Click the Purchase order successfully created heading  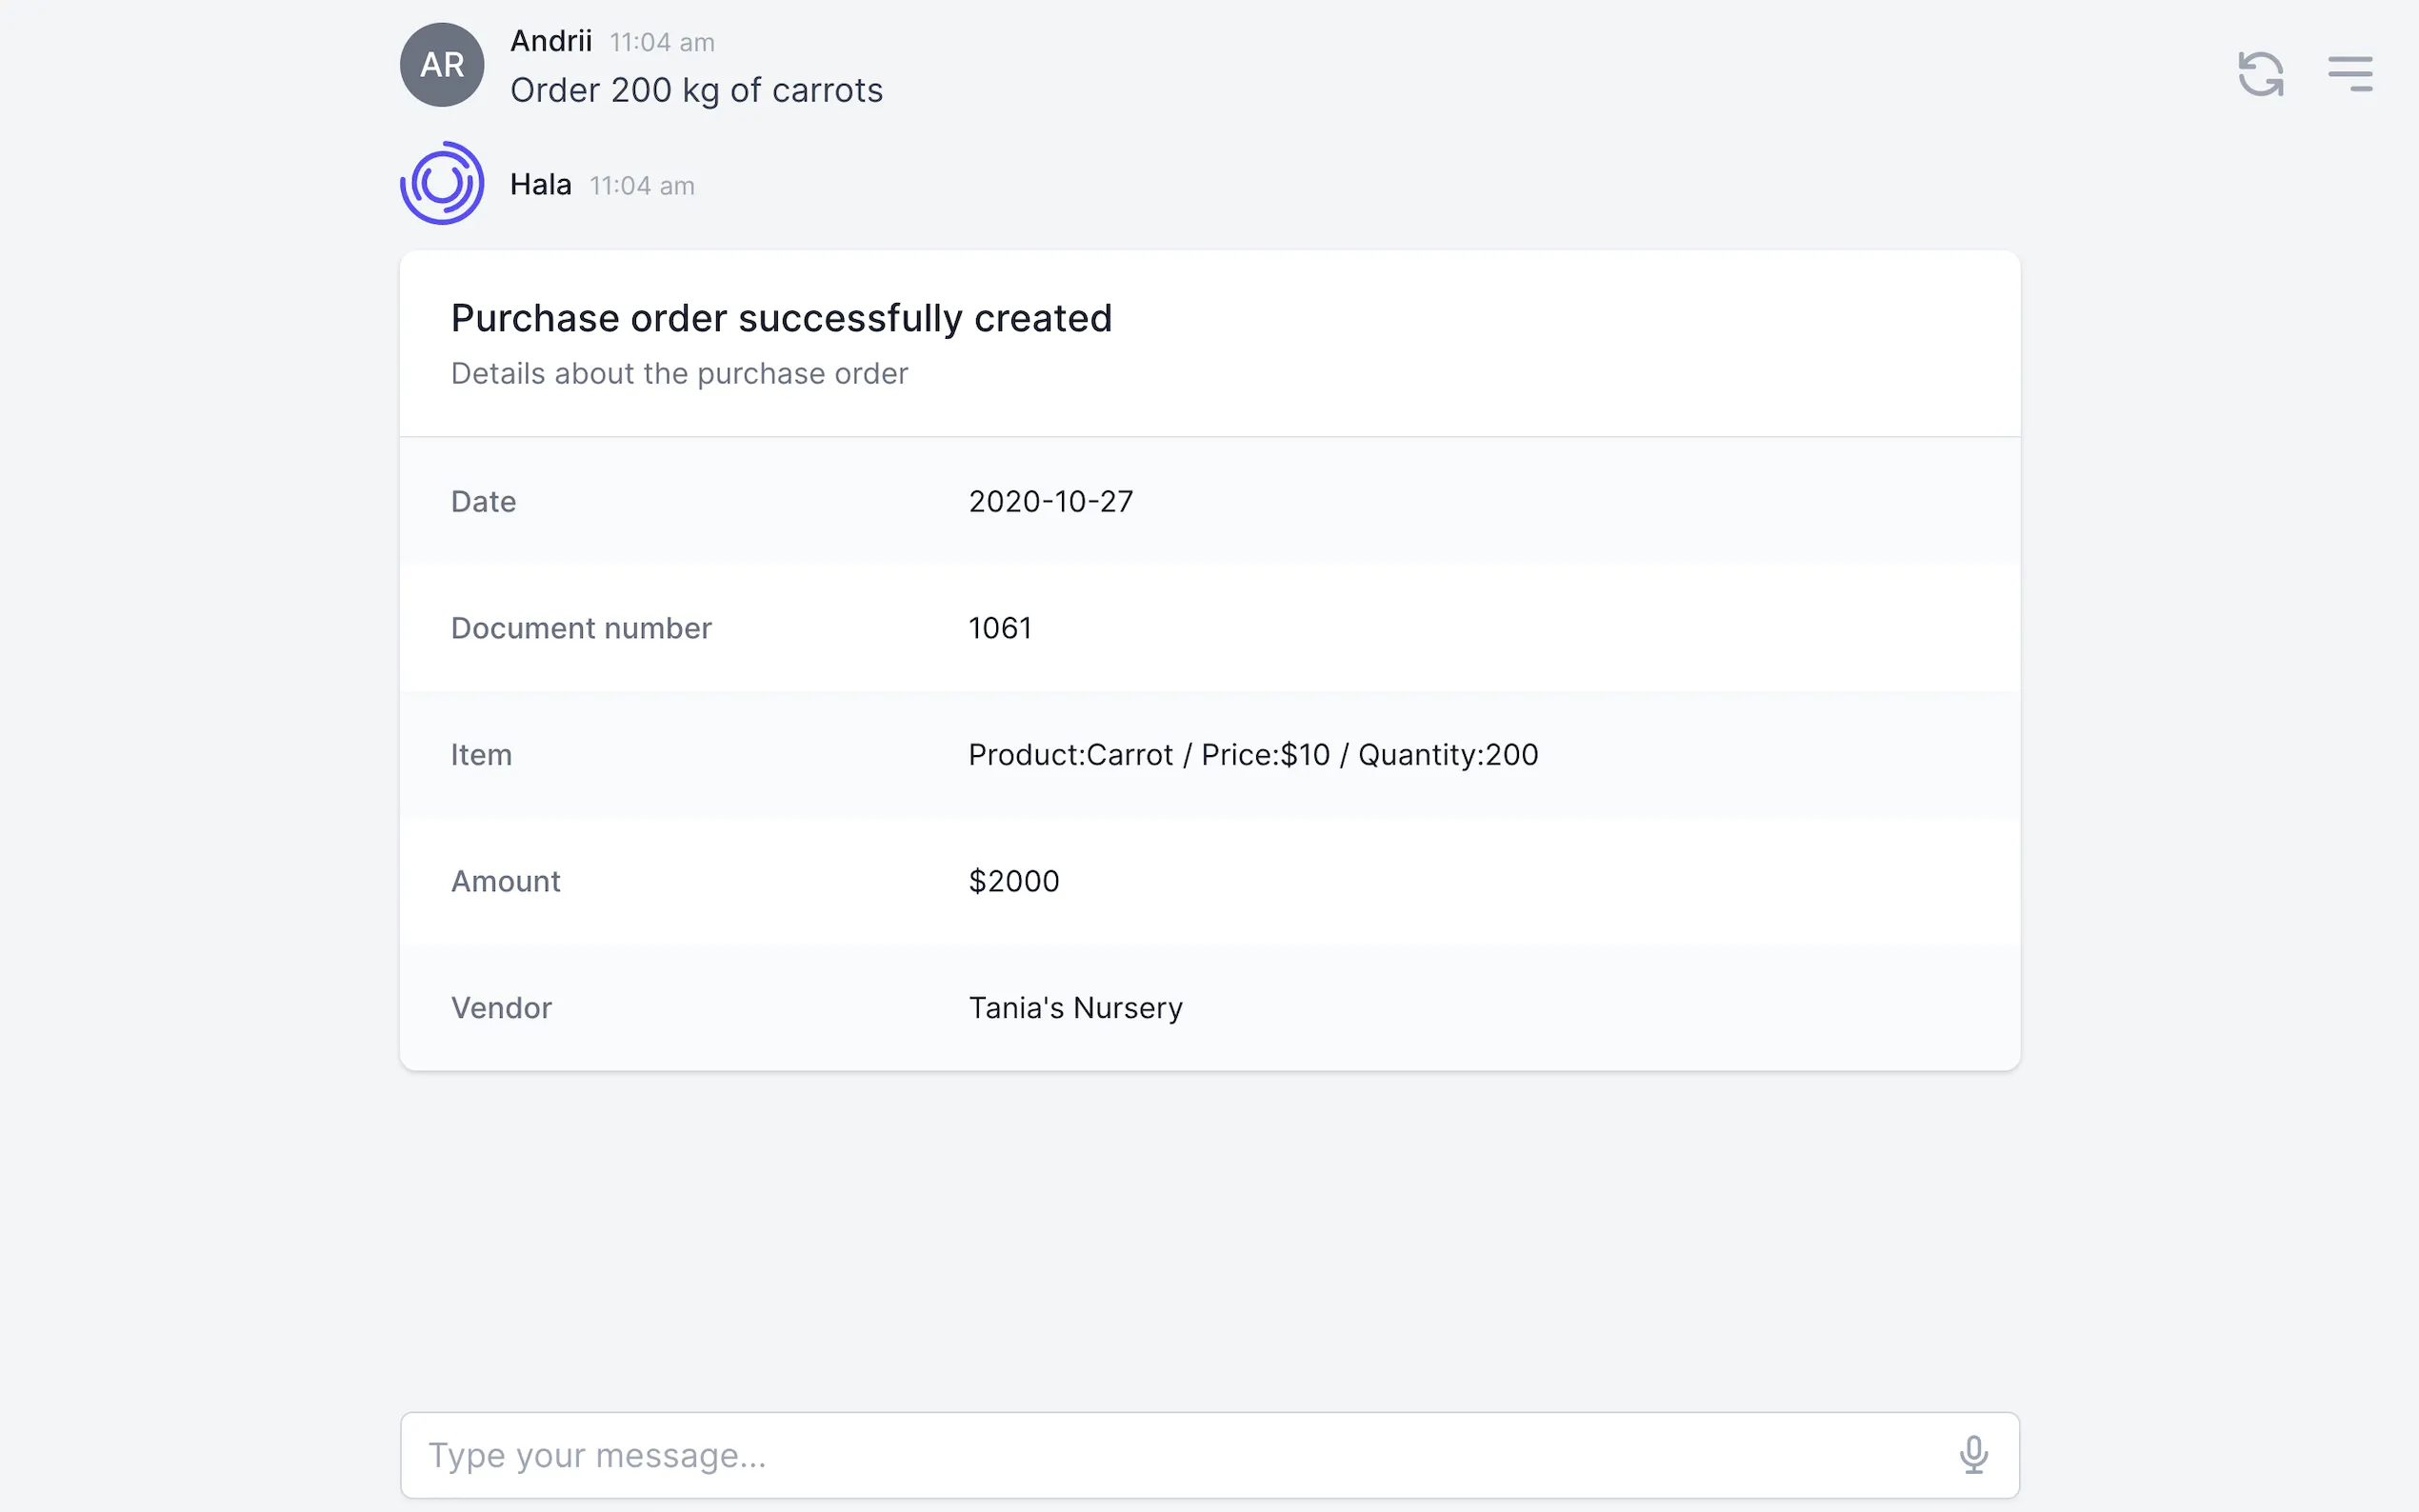pos(781,318)
